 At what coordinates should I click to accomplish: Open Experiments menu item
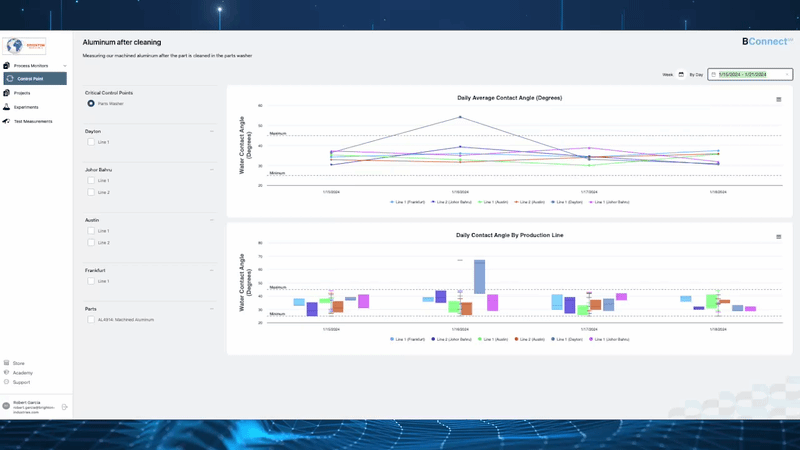click(26, 107)
